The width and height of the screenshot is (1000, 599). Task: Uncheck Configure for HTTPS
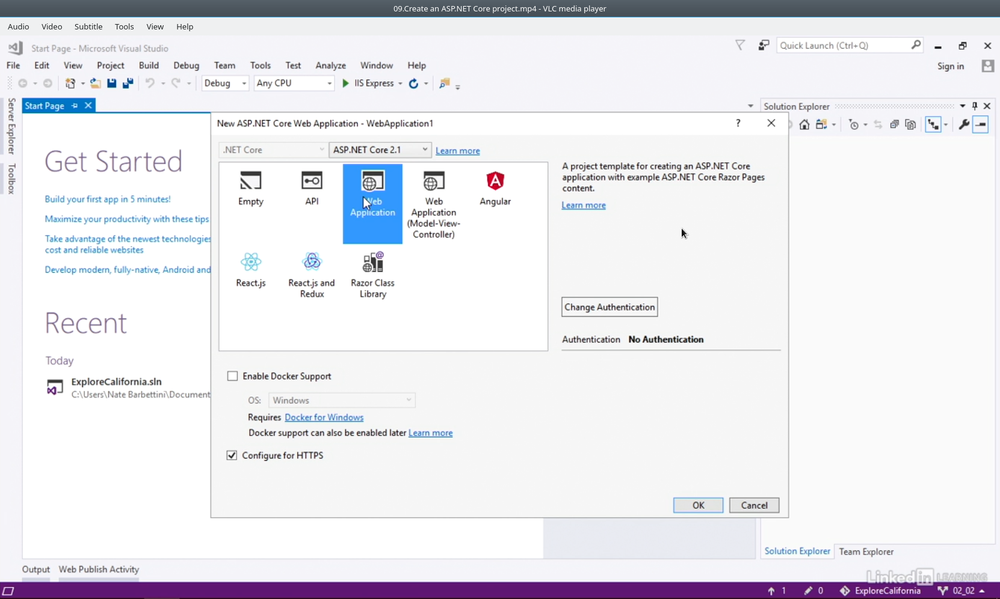(232, 455)
